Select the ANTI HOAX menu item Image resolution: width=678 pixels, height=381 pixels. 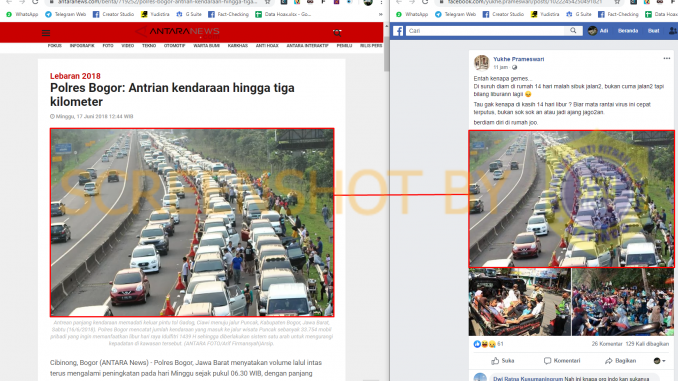pyautogui.click(x=267, y=45)
